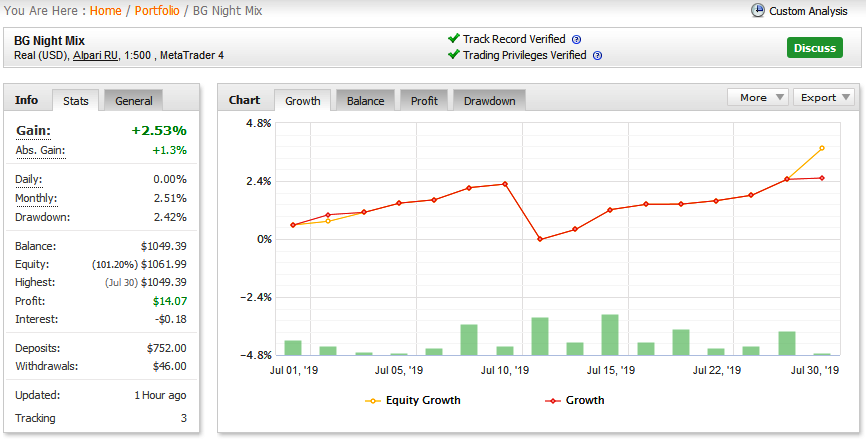Viewport: 866px width, 444px height.
Task: Click the Gain label in Stats
Action: click(x=33, y=131)
